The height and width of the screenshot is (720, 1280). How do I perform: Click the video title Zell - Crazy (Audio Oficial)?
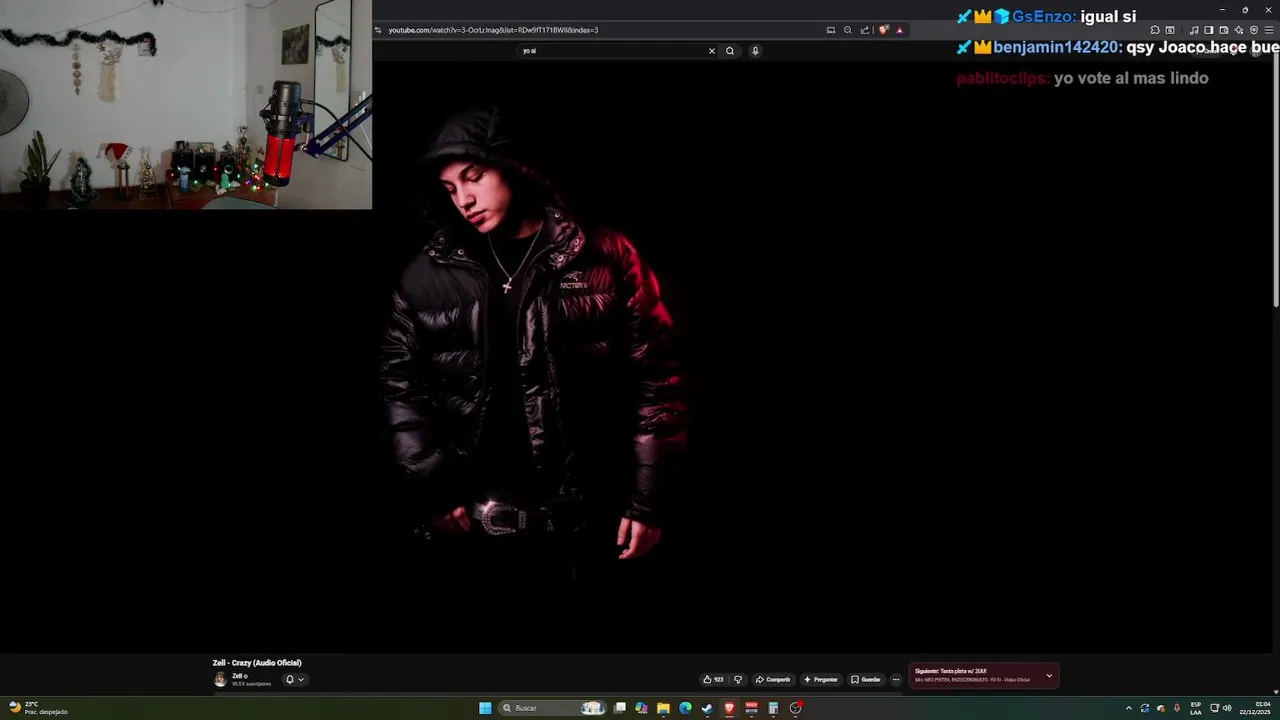tap(257, 663)
